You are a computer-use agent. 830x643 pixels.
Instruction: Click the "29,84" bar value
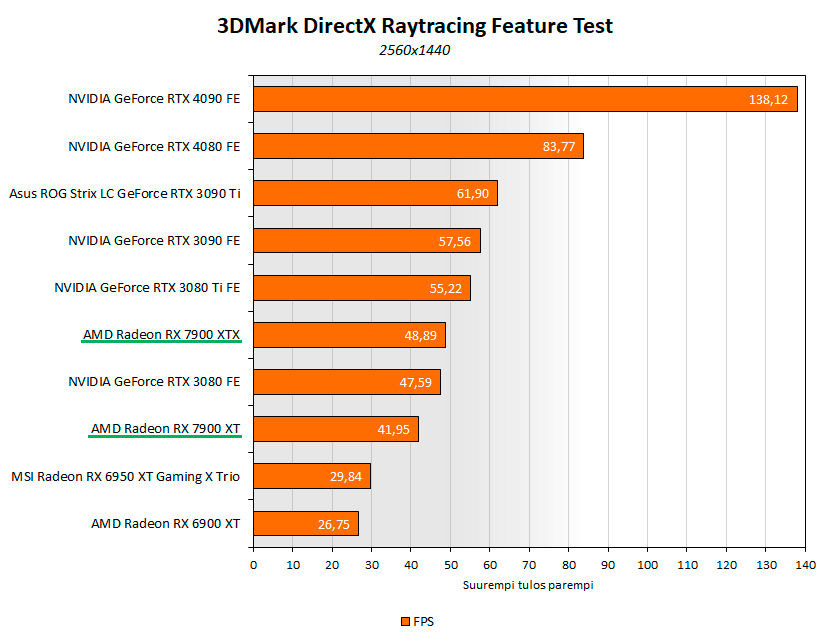[x=346, y=477]
